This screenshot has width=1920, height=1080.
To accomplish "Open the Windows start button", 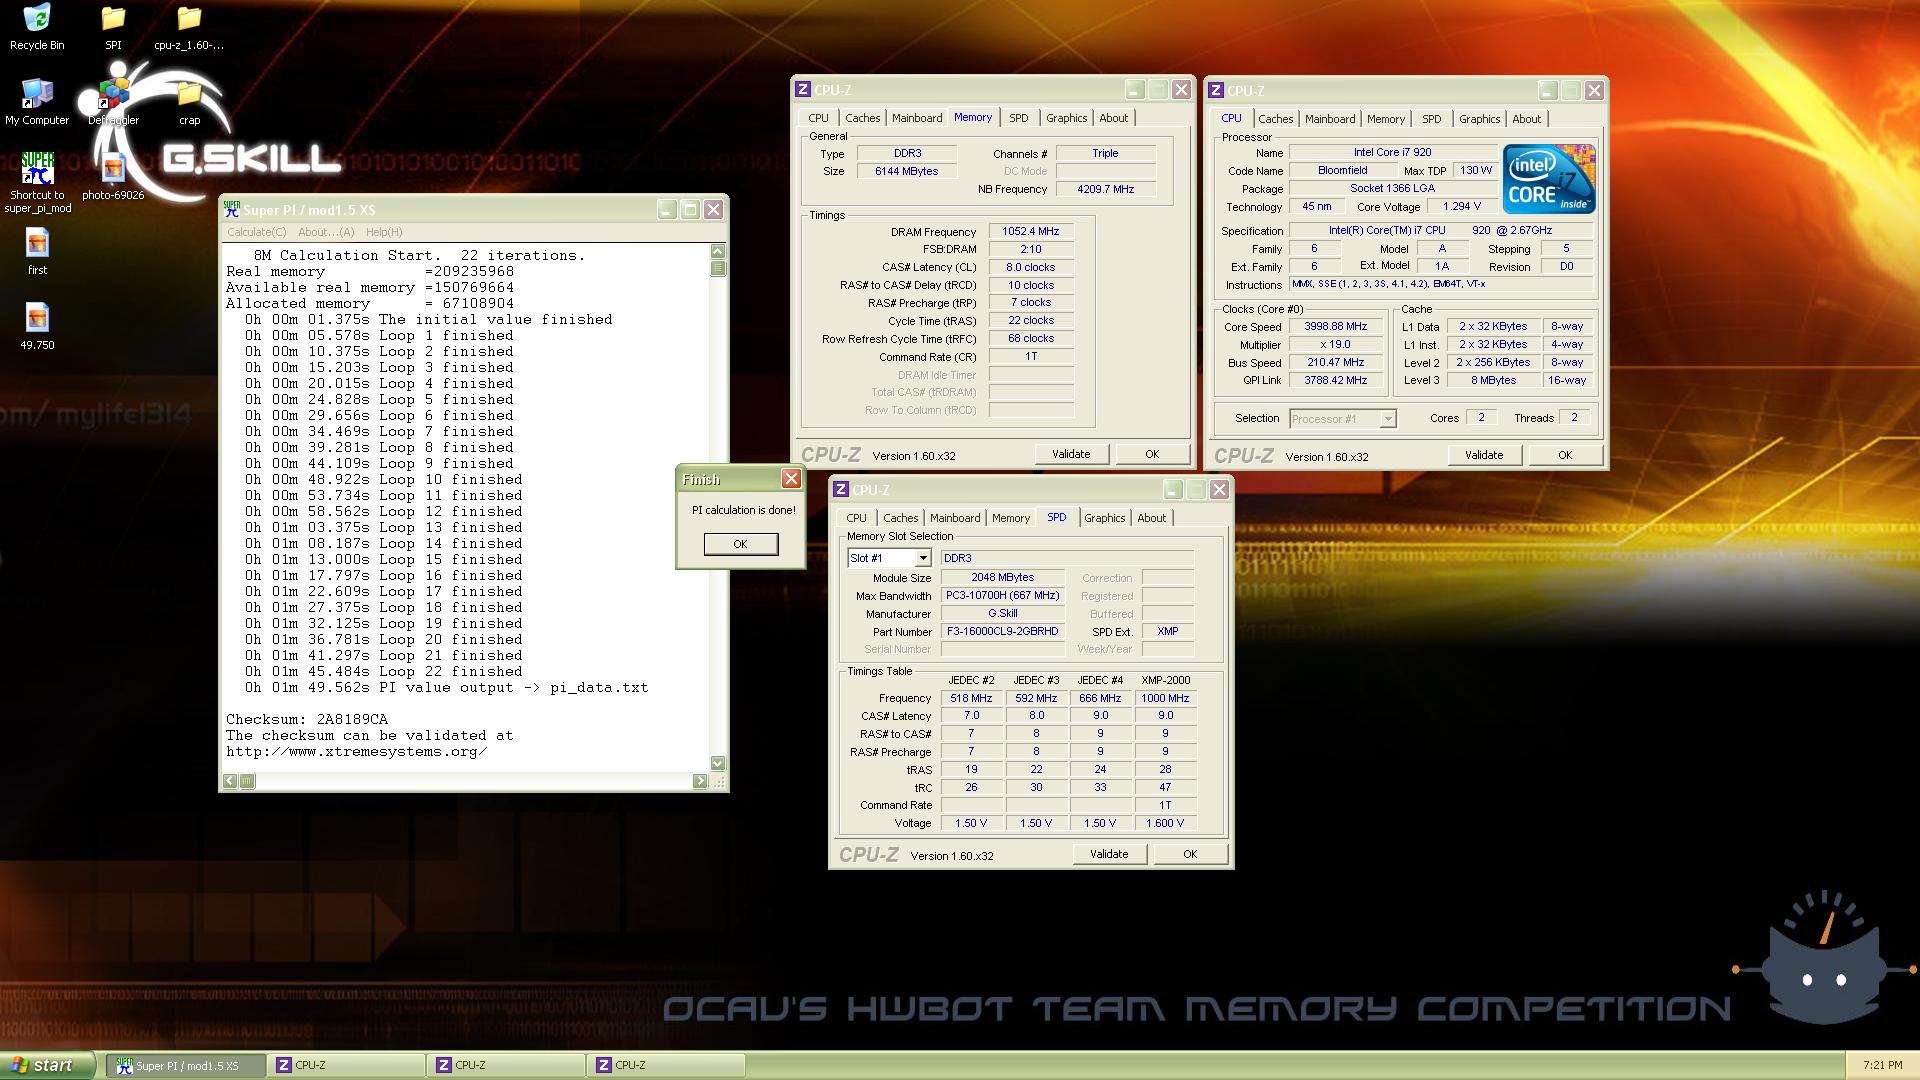I will point(48,1065).
